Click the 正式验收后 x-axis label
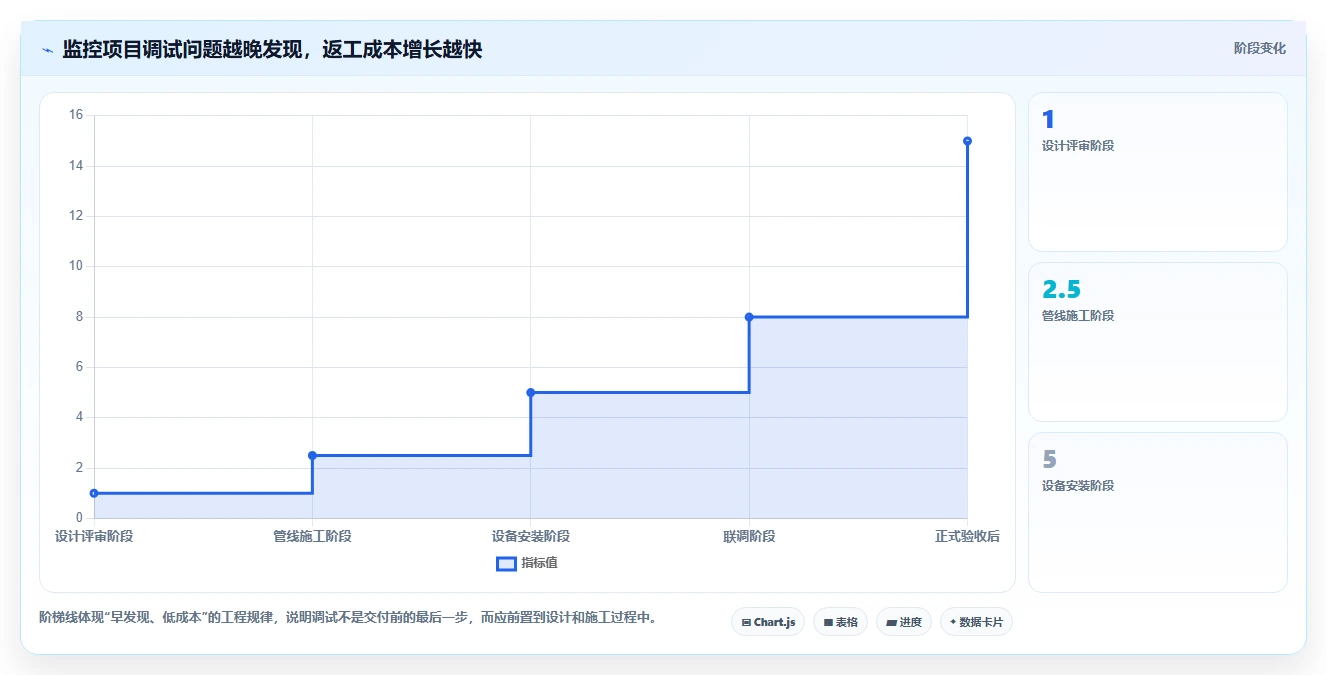 (967, 537)
